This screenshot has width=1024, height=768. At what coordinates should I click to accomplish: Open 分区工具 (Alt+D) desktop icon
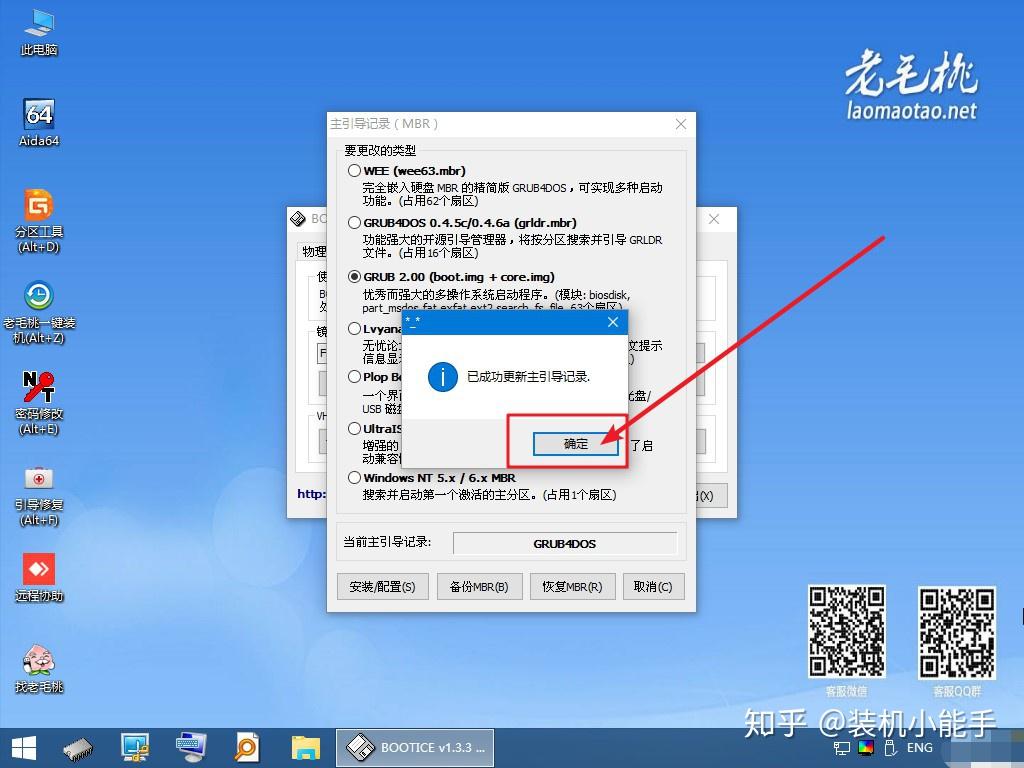pyautogui.click(x=39, y=221)
